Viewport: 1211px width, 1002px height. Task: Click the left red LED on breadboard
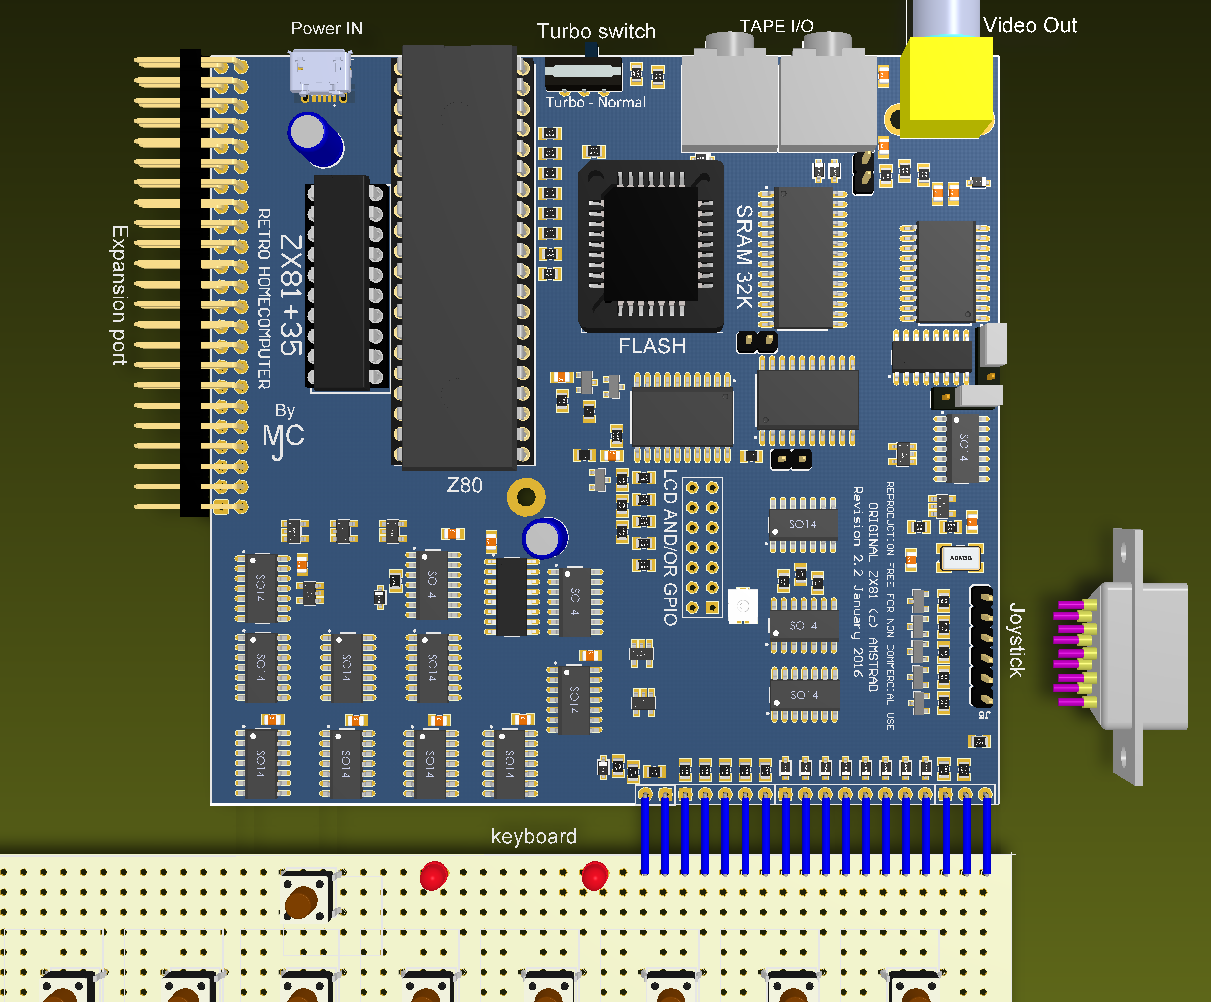[x=433, y=876]
